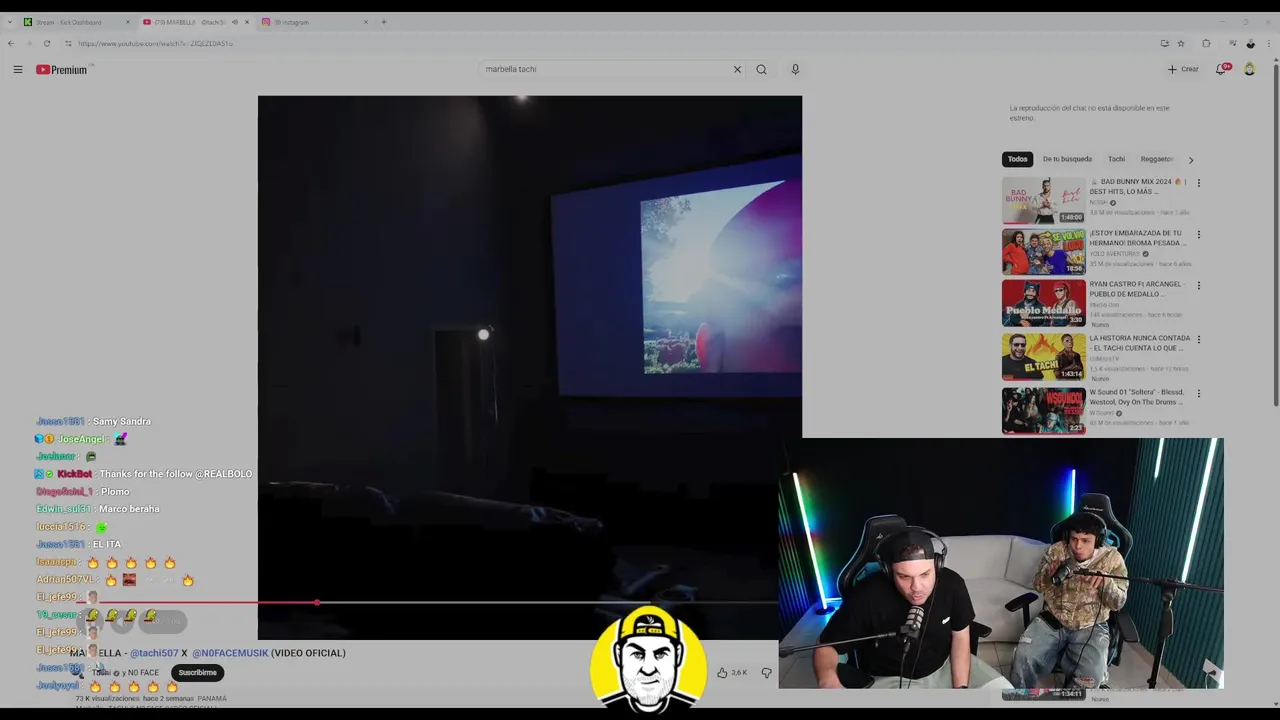
Task: Click the red playhead dot on progress bar
Action: [x=317, y=603]
